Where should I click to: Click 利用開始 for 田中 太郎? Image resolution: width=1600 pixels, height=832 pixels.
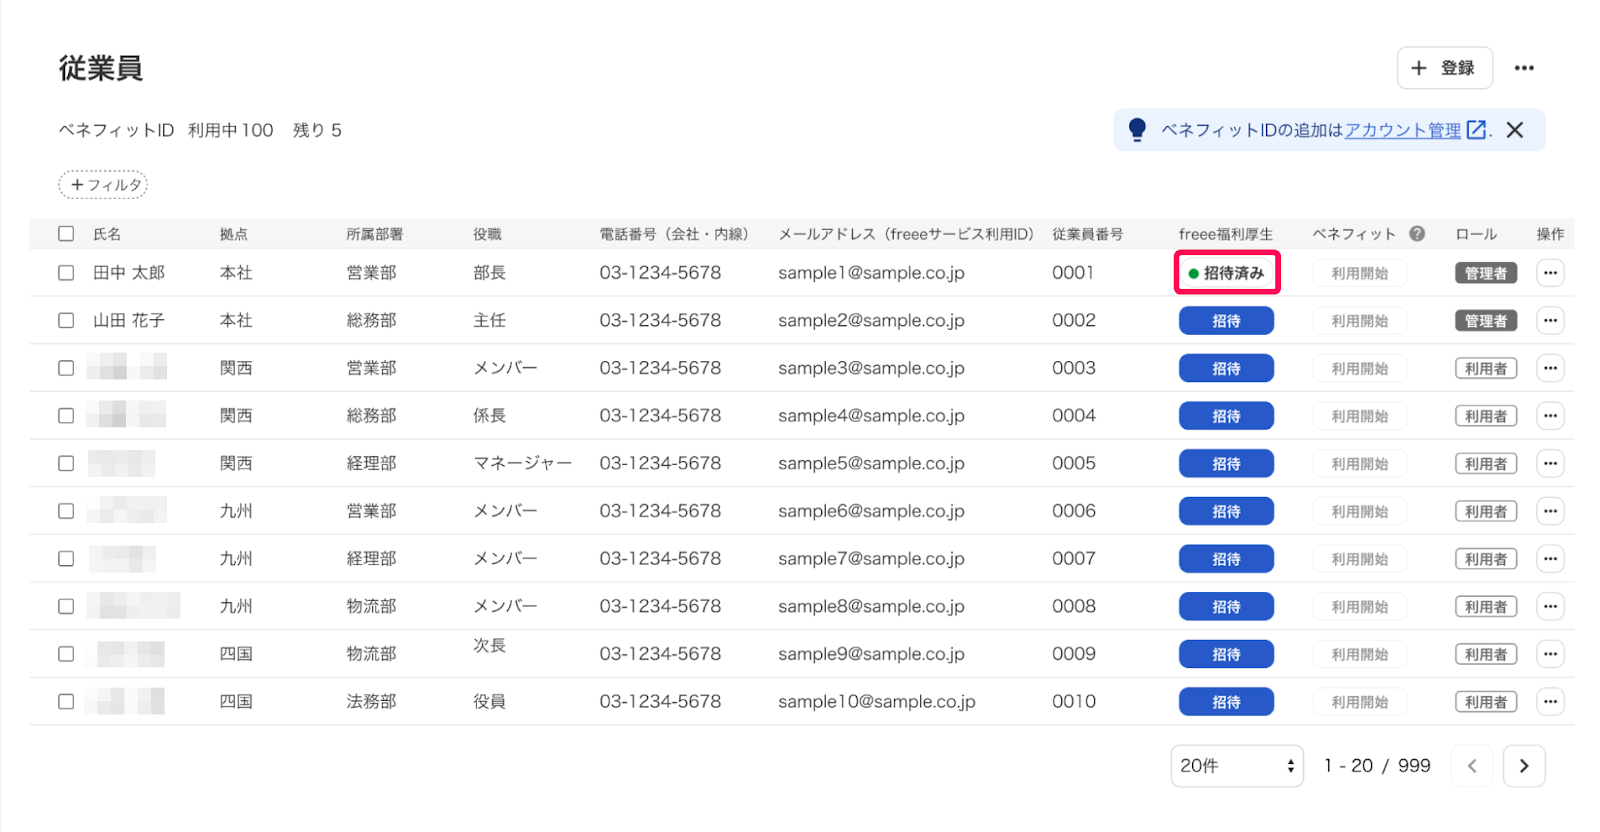[x=1360, y=273]
